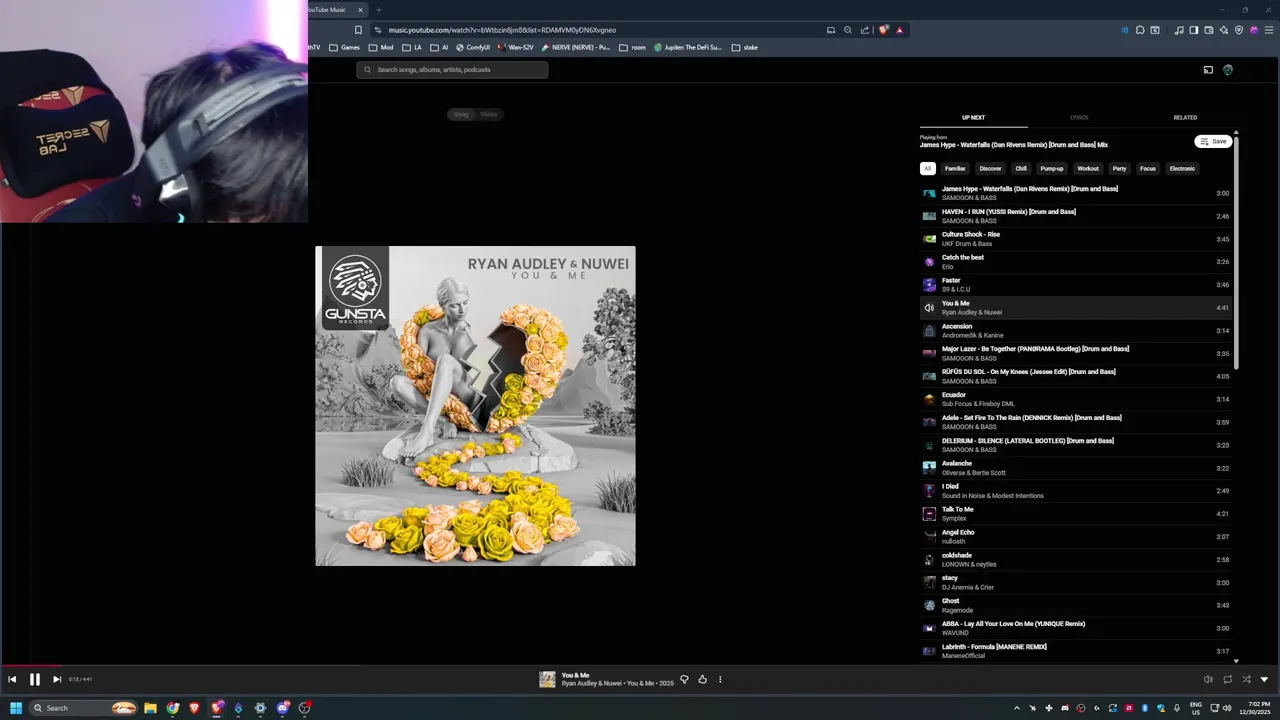
Task: Select the Focus filter chip
Action: pos(1148,168)
